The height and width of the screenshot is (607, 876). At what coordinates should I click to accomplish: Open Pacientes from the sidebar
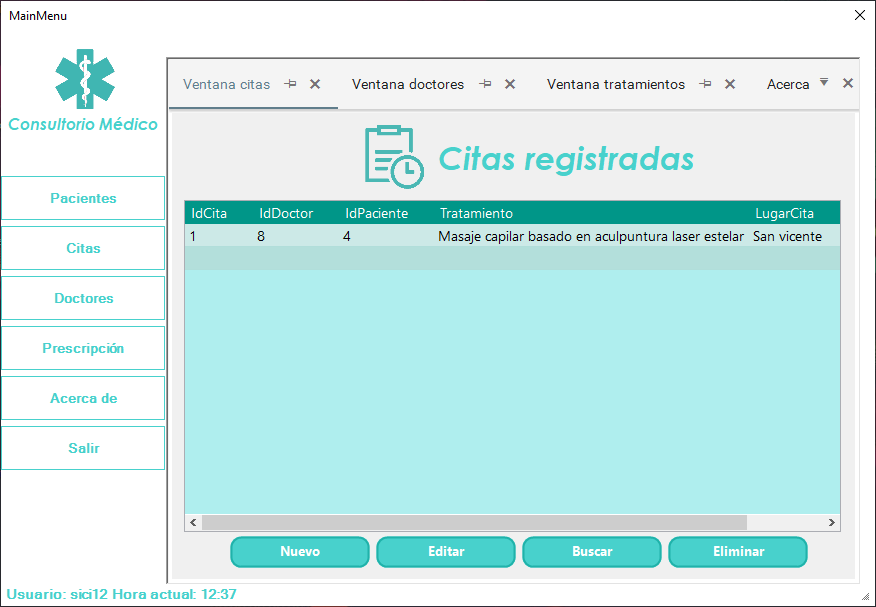(83, 198)
